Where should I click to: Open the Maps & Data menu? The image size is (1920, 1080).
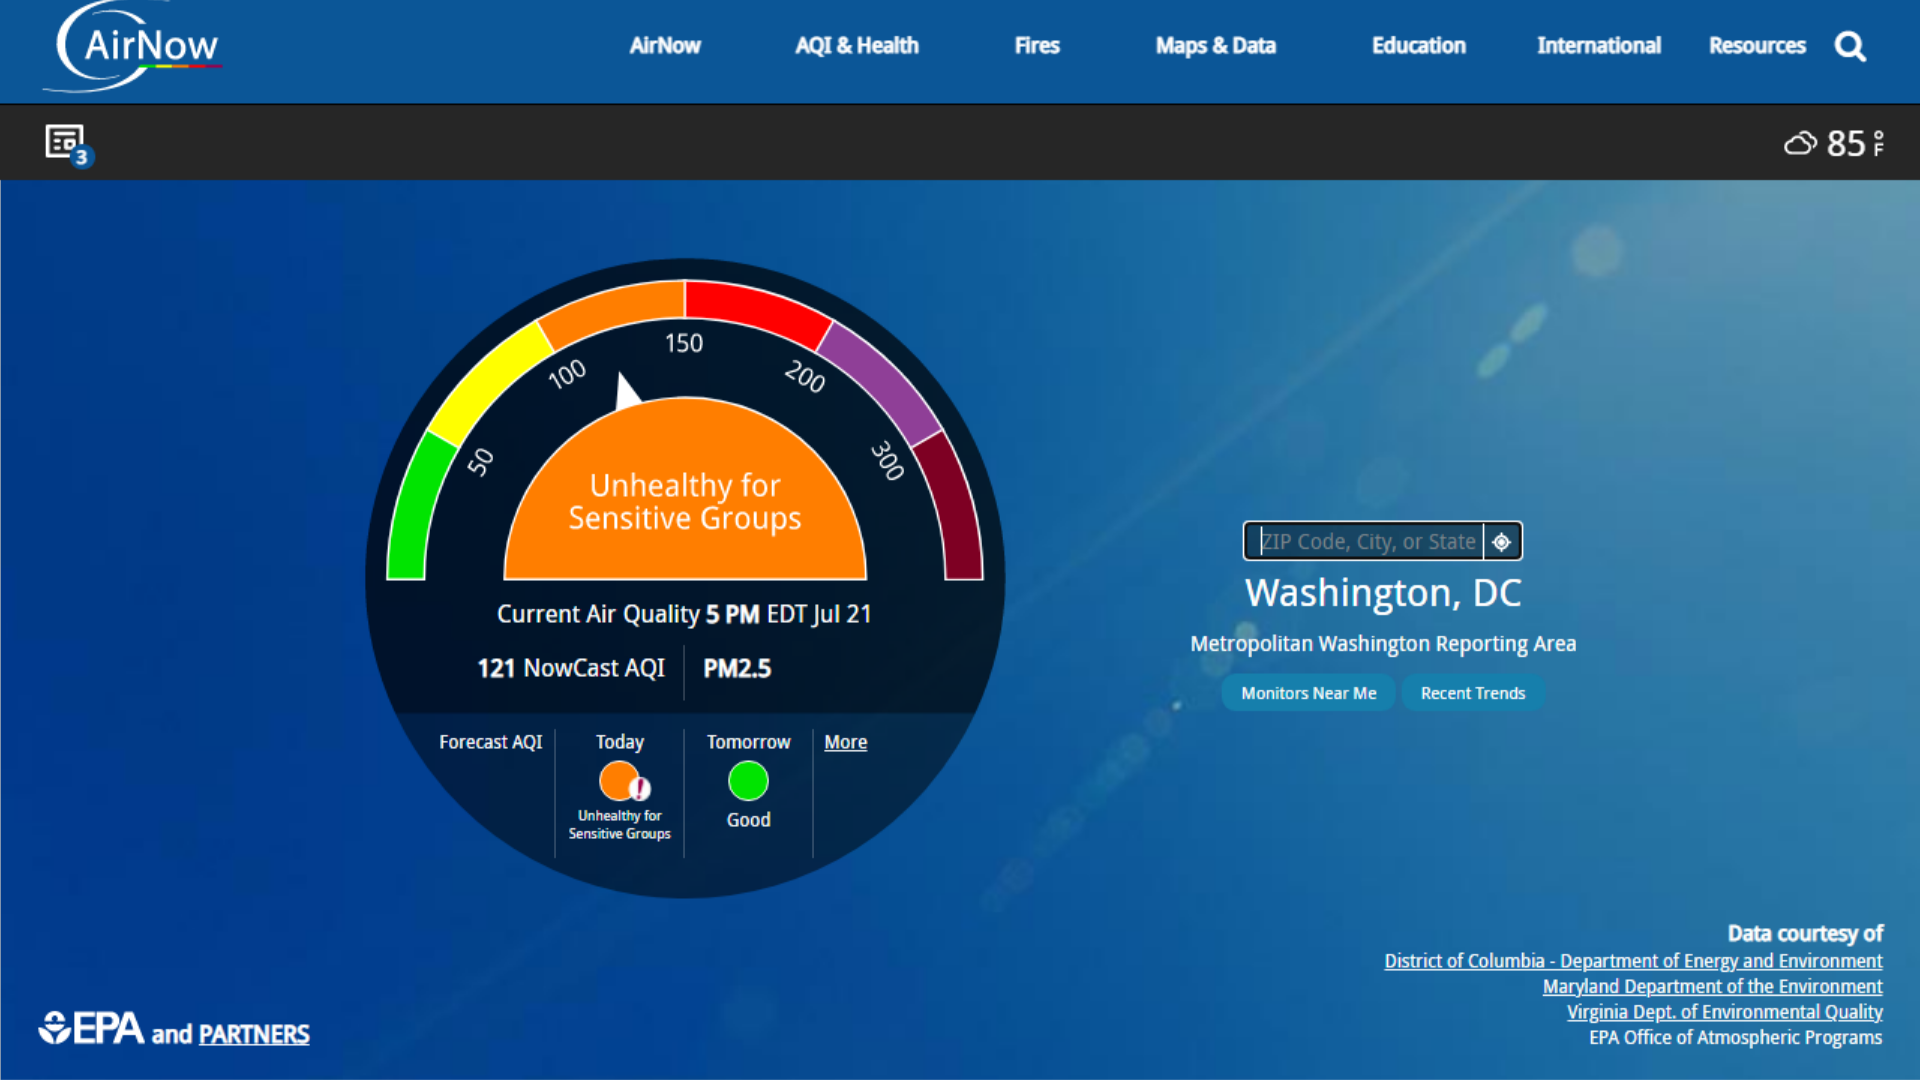(x=1215, y=46)
